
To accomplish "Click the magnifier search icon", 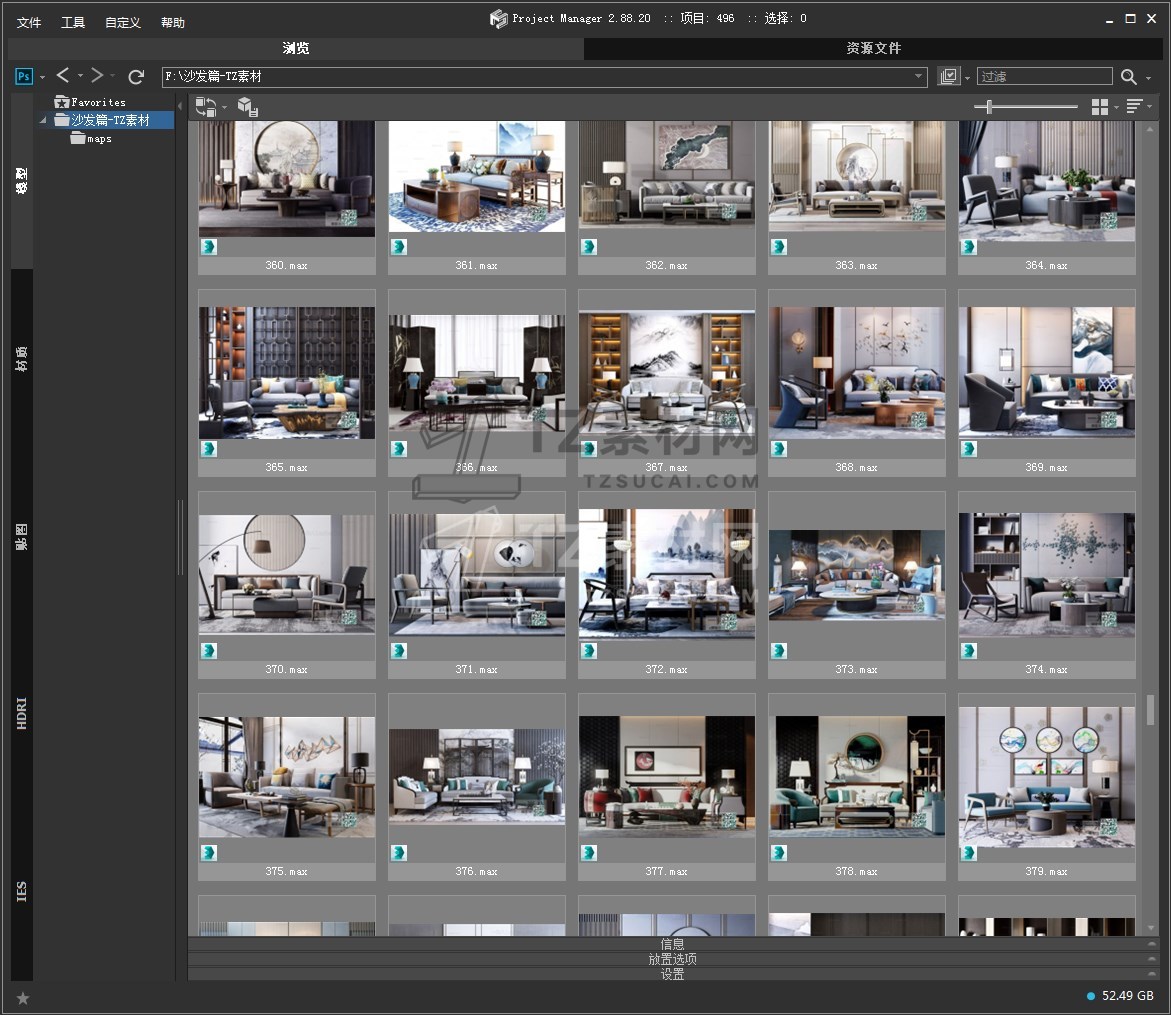I will pyautogui.click(x=1128, y=76).
